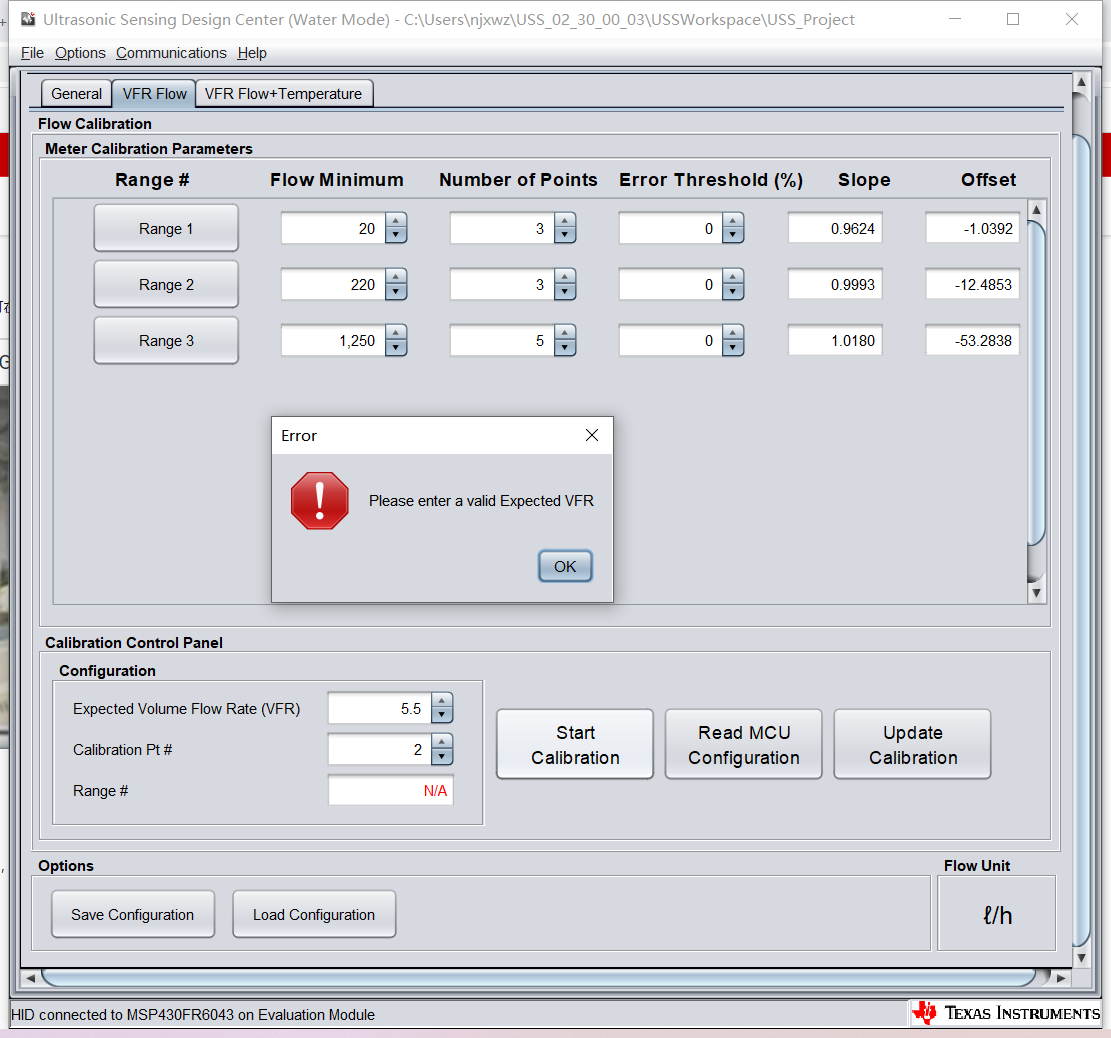Viewport: 1111px width, 1038px height.
Task: Decrease Range 1 Number of Points
Action: point(565,236)
